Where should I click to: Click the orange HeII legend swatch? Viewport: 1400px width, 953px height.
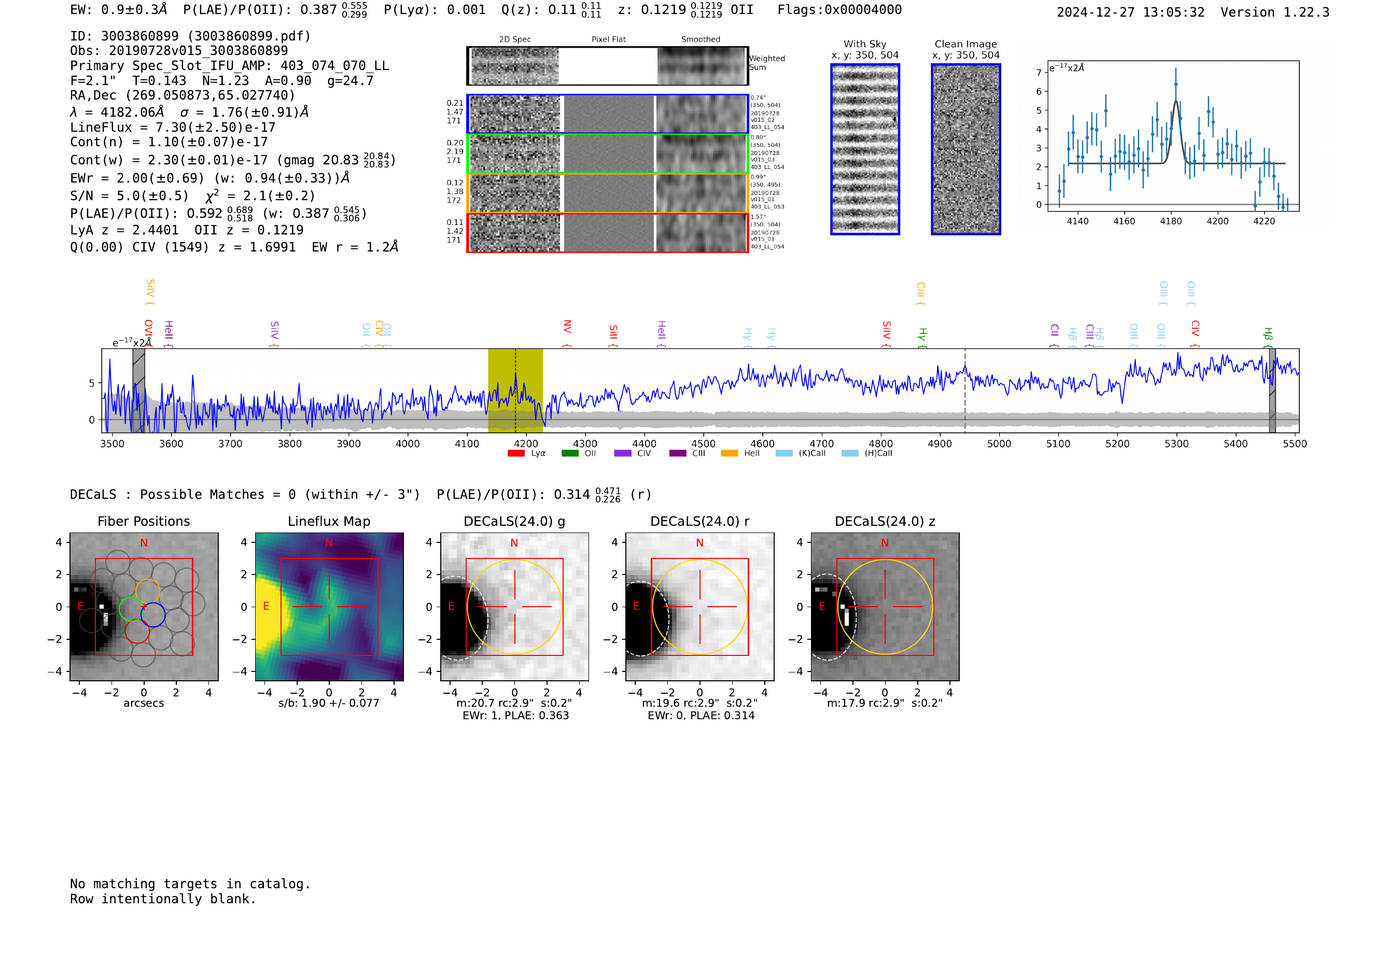(x=729, y=453)
